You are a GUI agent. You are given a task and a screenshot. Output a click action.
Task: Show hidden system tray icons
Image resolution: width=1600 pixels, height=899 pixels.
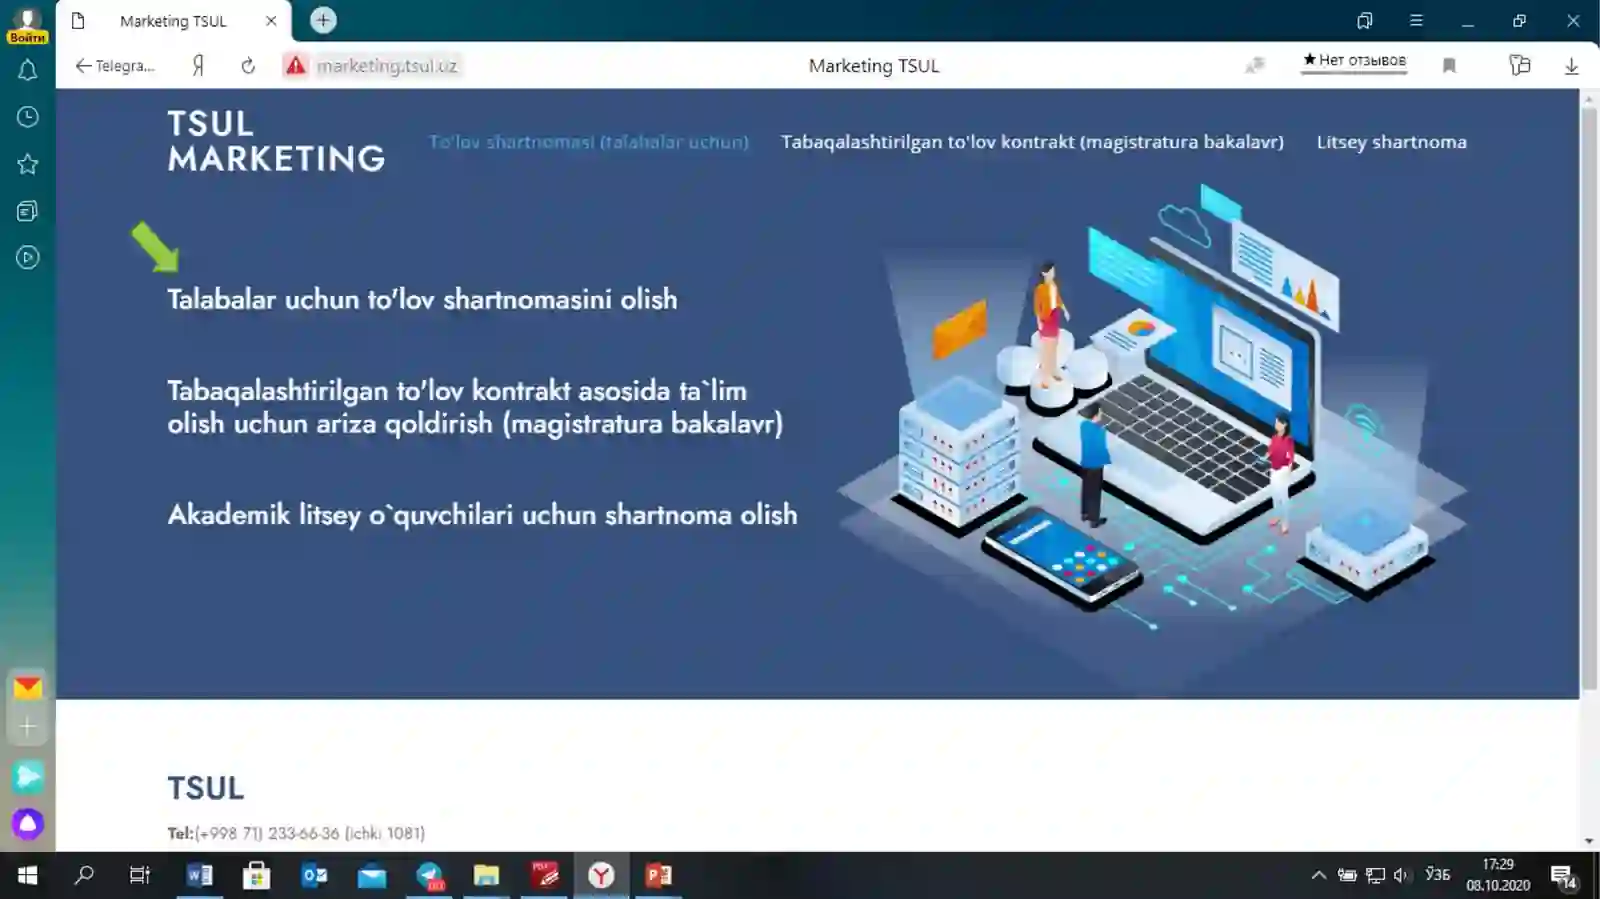coord(1319,876)
